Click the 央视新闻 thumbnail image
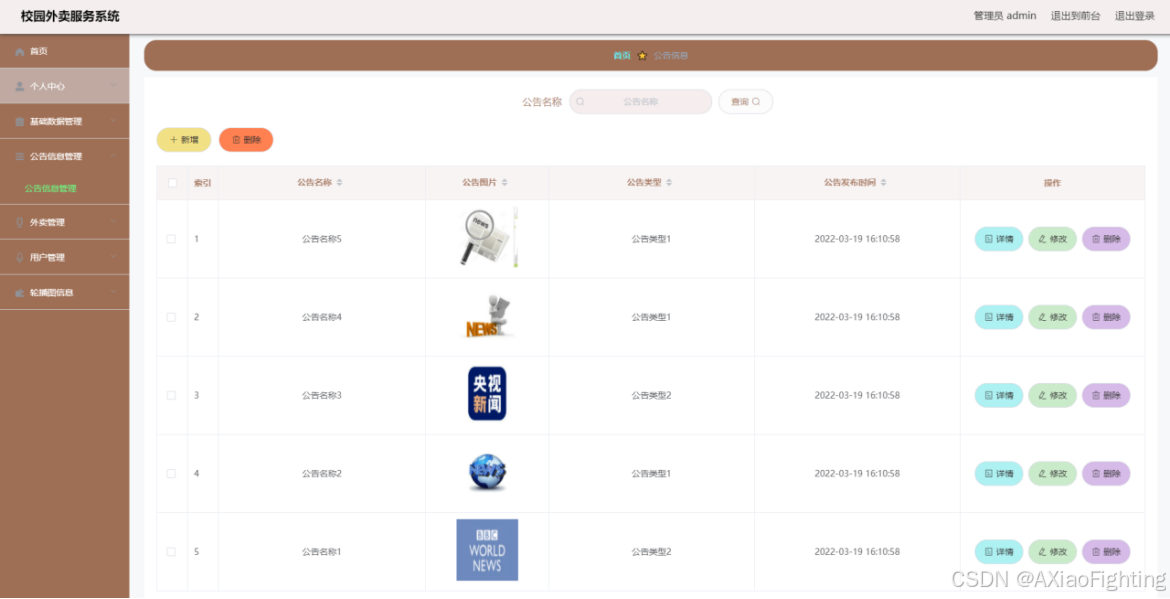The width and height of the screenshot is (1170, 599). [x=487, y=393]
